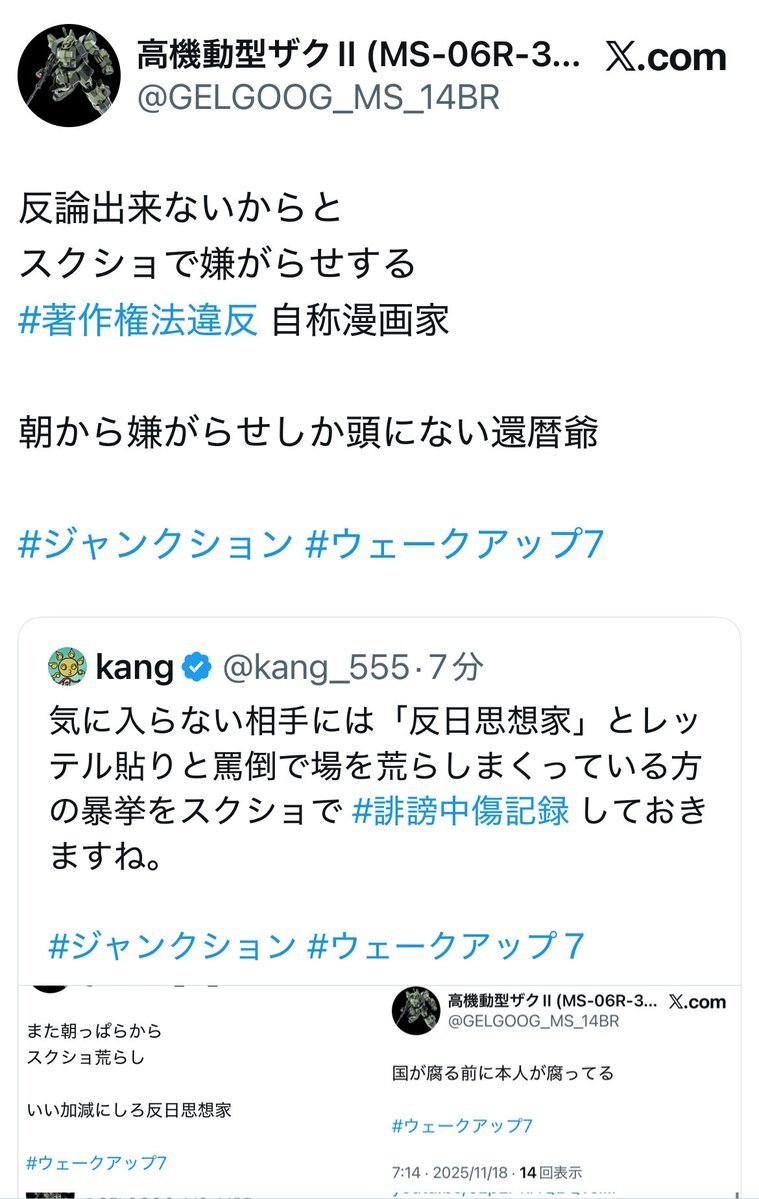Open the top @GELGOOG_MS_14BR handle
759x1199 pixels.
(x=317, y=98)
